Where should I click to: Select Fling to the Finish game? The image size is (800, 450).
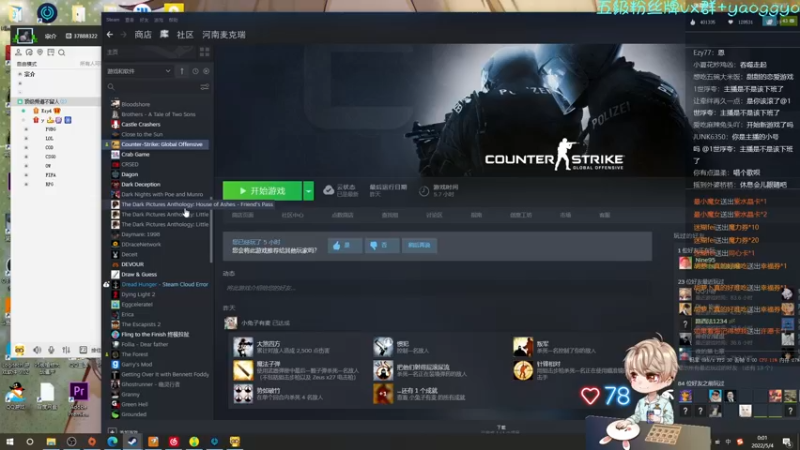[x=155, y=334]
